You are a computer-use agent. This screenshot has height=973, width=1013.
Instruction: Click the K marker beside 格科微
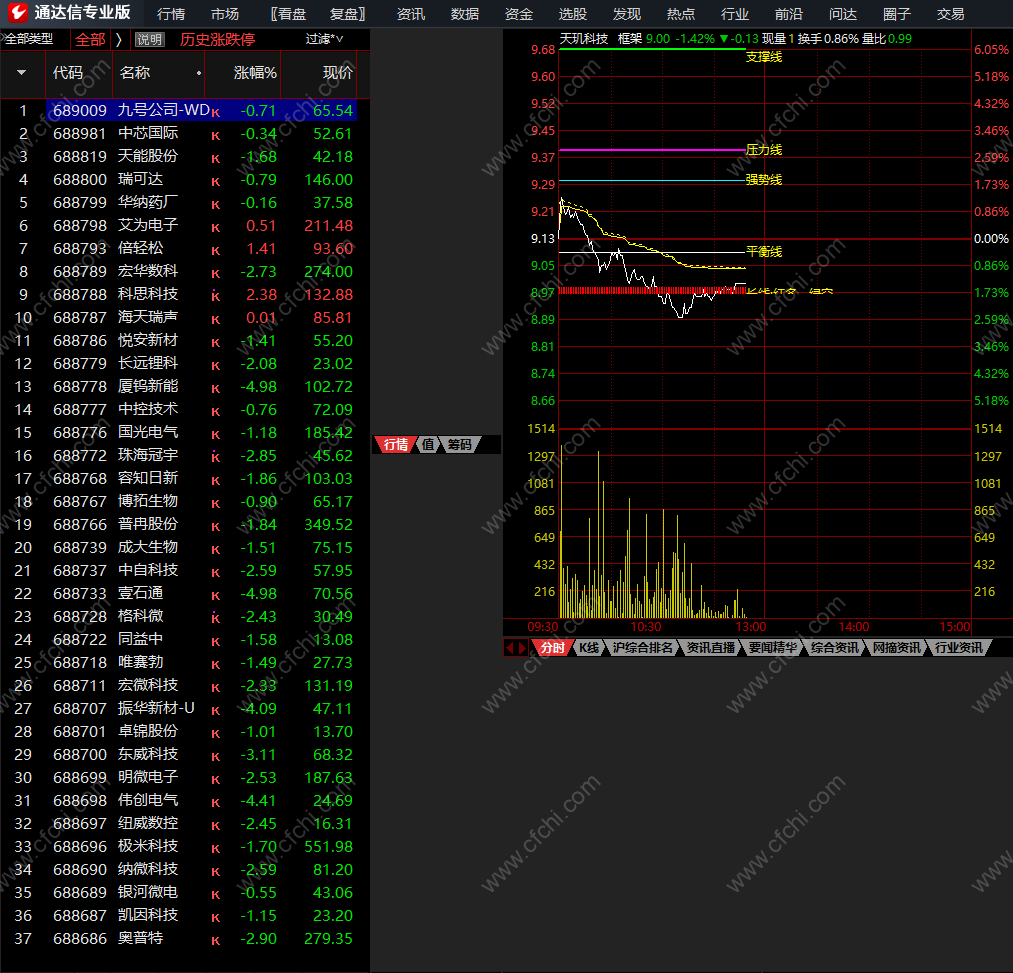pos(216,618)
